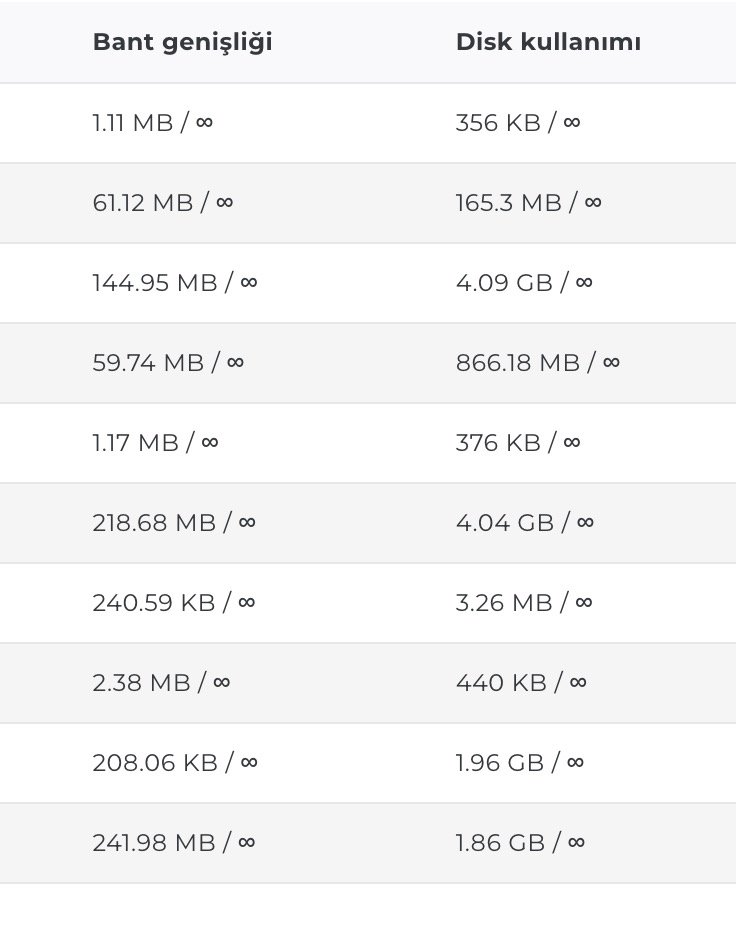Select the 3.26 MB disk usage cell
This screenshot has width=736, height=936.
[524, 603]
